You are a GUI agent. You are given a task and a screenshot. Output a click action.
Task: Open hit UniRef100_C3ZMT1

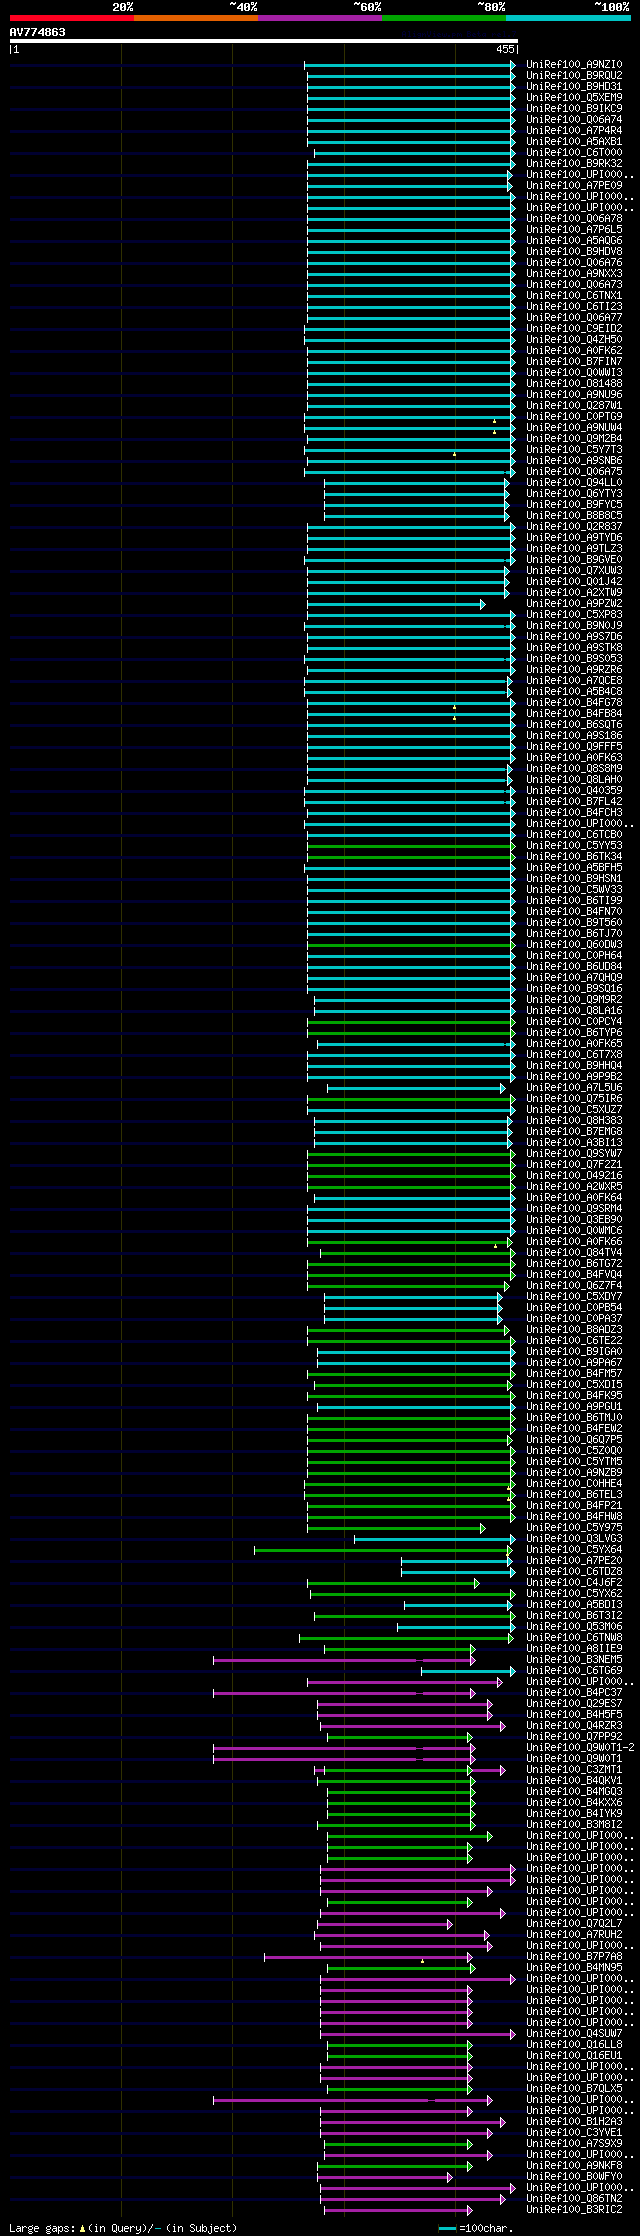tap(574, 1770)
